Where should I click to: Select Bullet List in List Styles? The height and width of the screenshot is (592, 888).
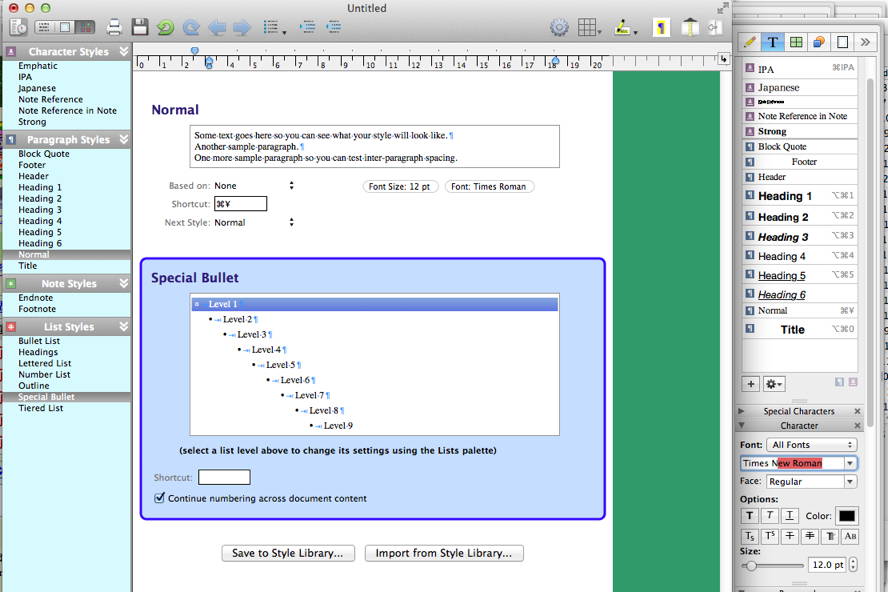[x=39, y=341]
